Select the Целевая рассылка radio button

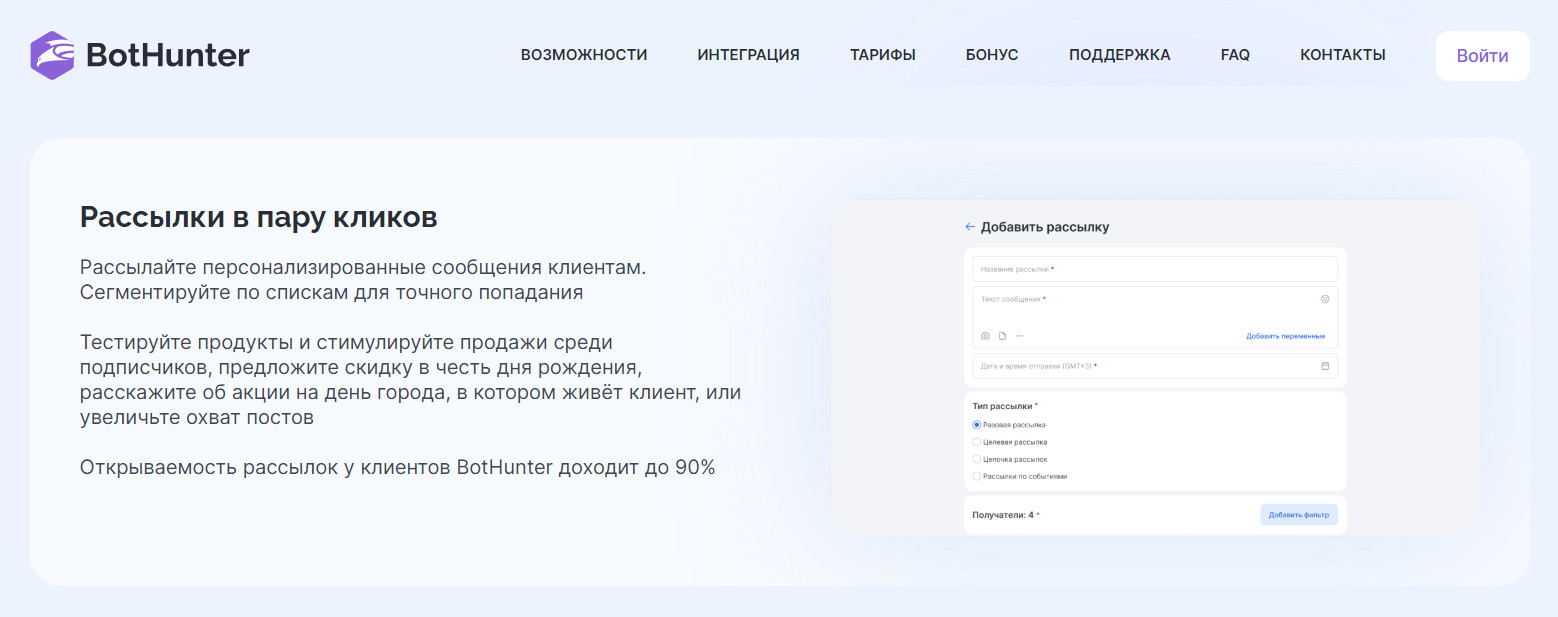pos(977,442)
